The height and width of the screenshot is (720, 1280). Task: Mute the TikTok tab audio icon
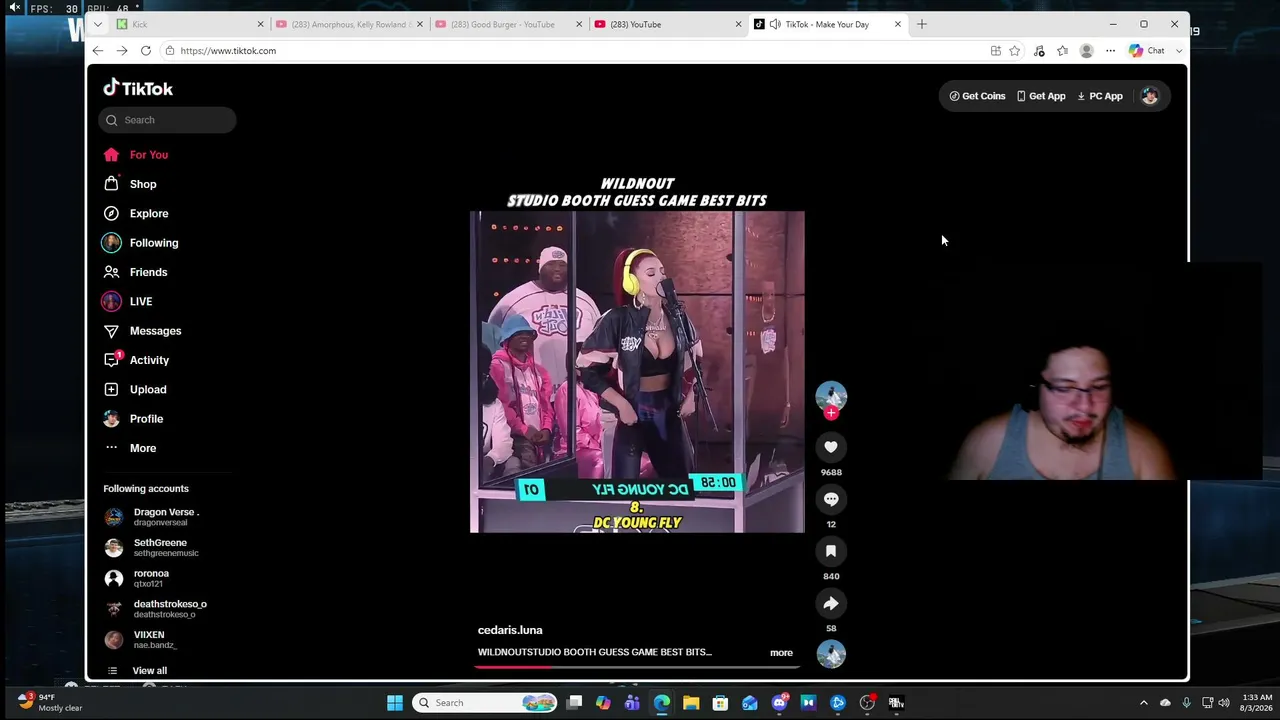[775, 24]
